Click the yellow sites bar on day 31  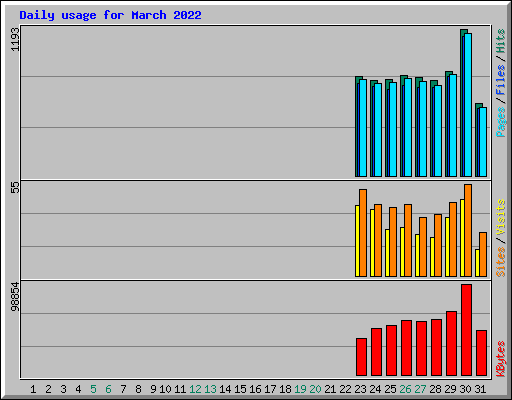coord(477,263)
